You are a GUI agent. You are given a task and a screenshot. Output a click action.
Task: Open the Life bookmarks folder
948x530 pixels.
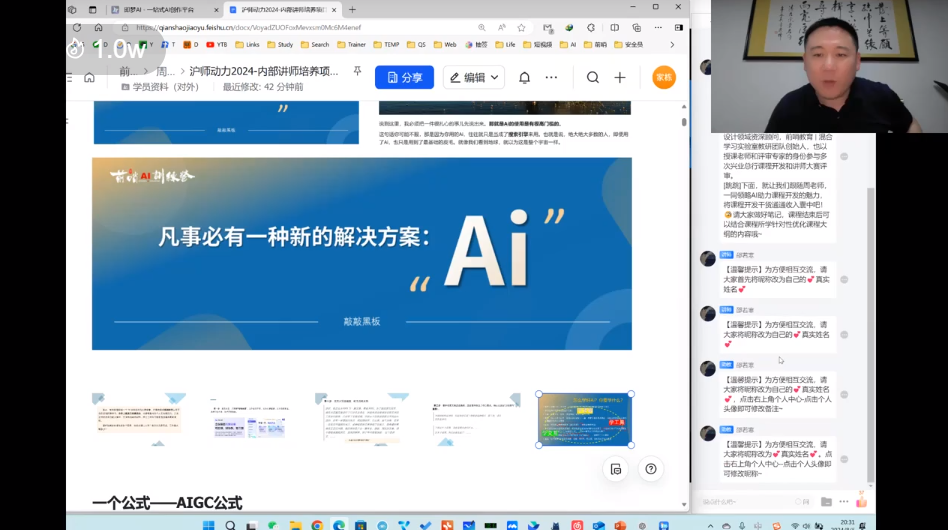505,45
